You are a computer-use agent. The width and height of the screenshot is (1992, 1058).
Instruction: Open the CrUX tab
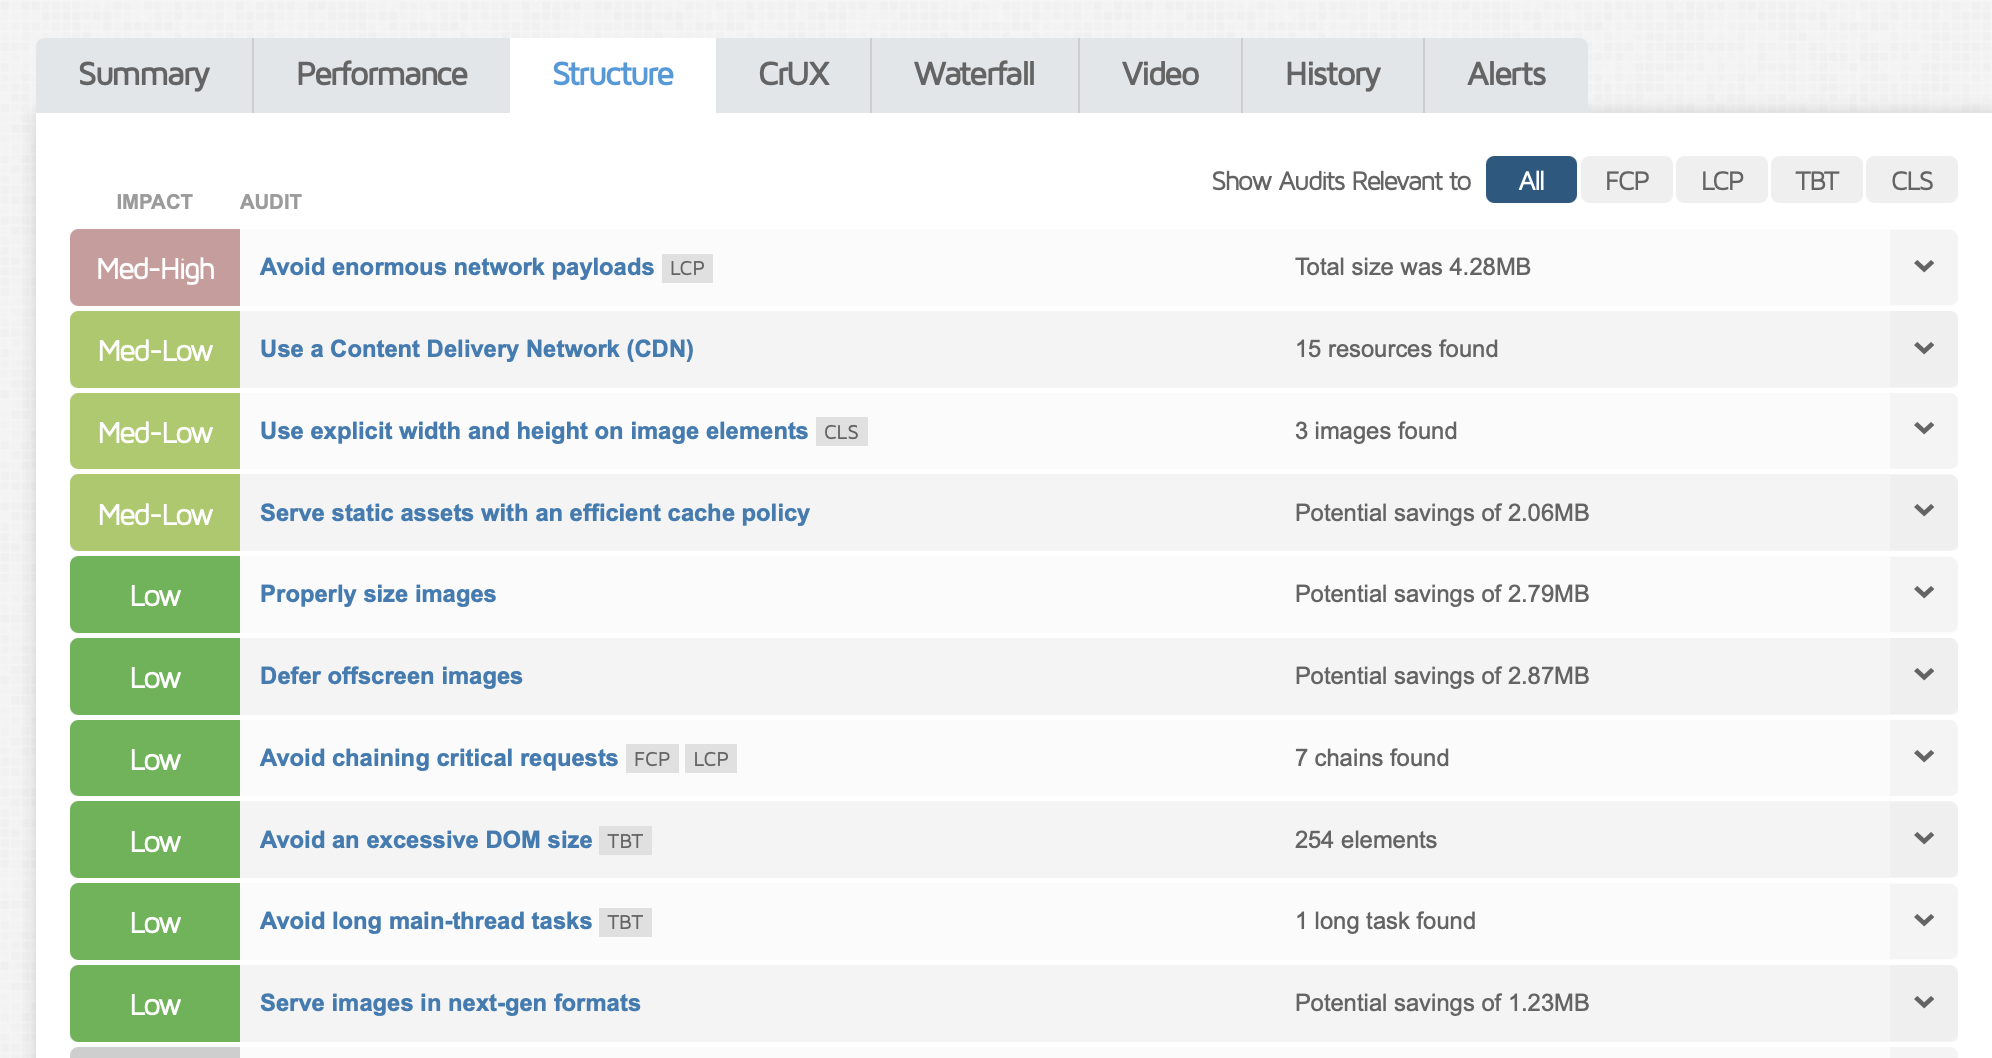(x=794, y=75)
